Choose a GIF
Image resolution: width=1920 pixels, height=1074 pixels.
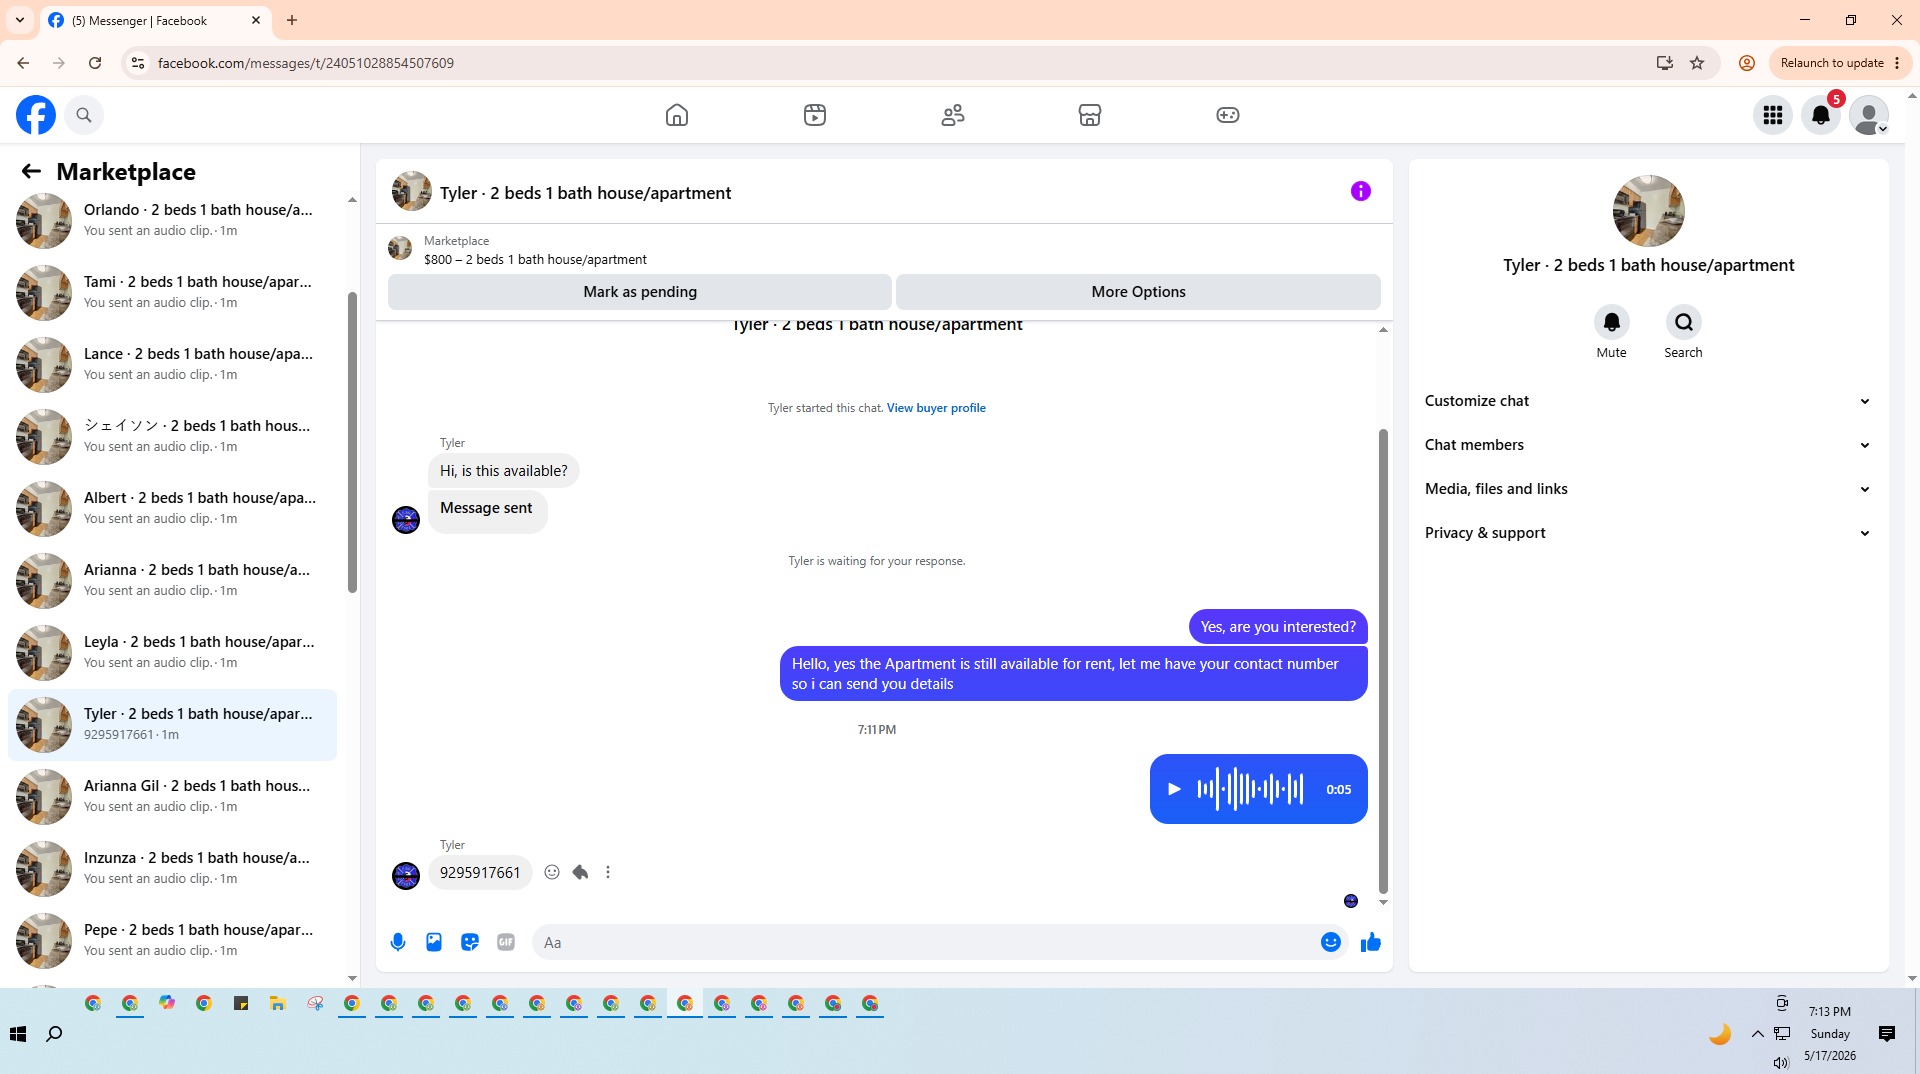tap(506, 942)
